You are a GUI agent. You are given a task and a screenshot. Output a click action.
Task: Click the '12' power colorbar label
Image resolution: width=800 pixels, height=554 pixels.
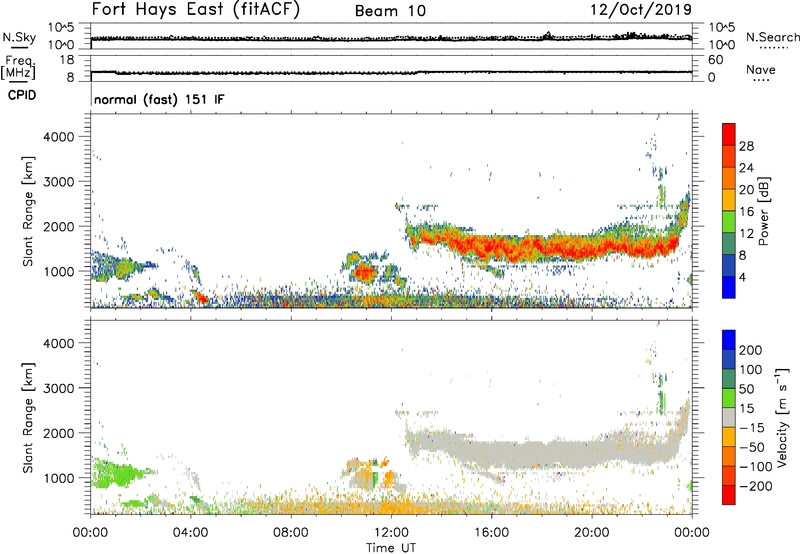(746, 234)
